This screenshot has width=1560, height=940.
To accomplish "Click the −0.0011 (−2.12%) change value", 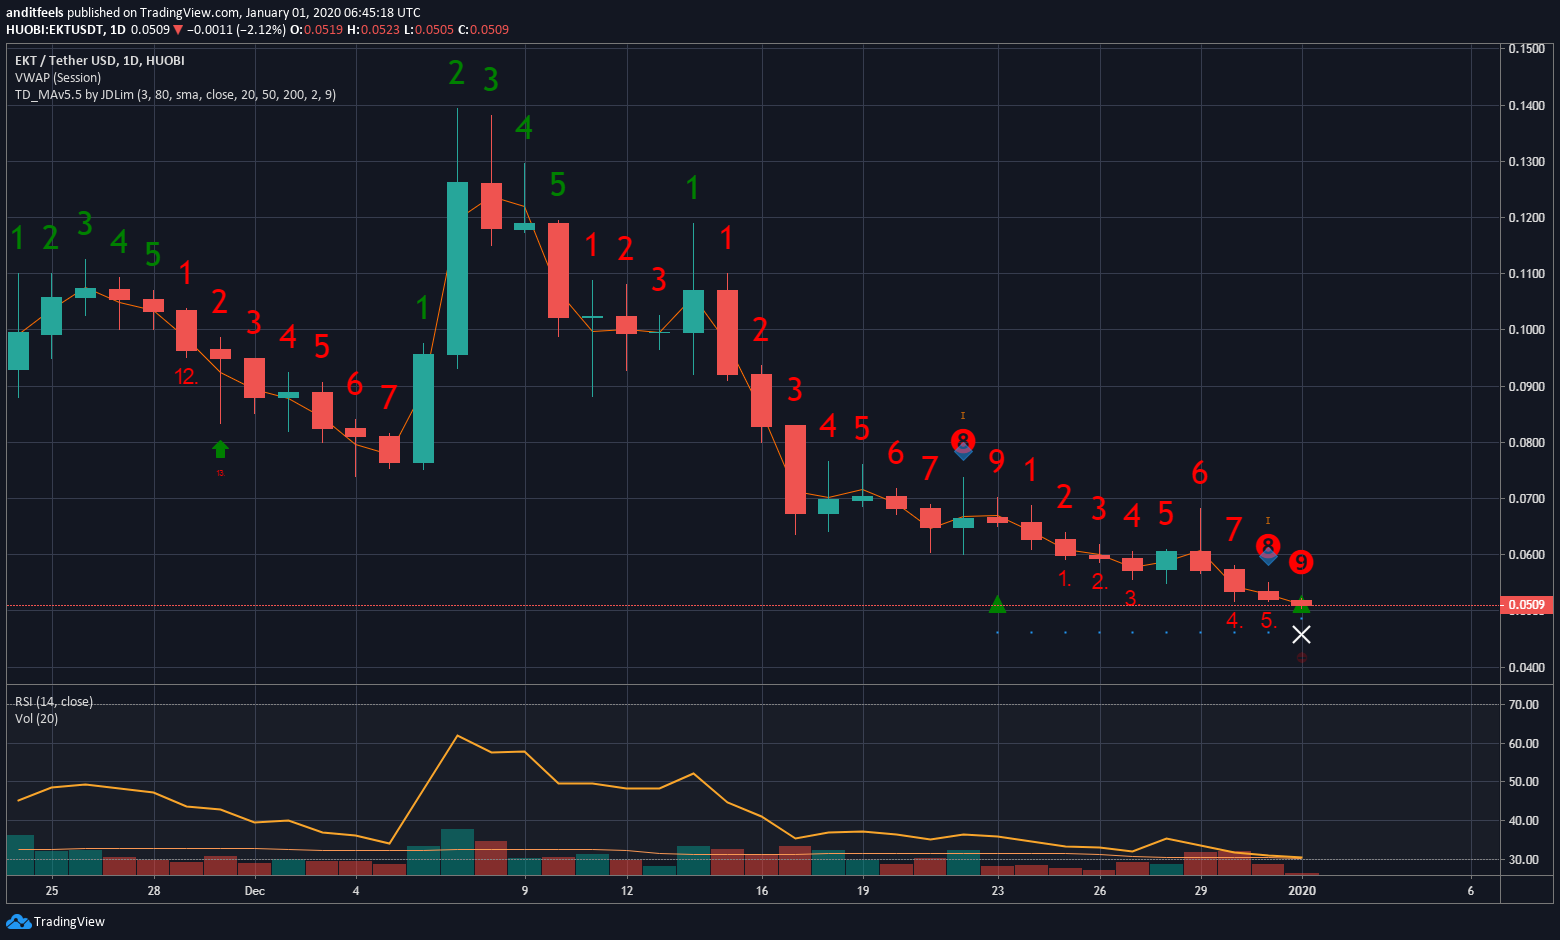I will 236,30.
